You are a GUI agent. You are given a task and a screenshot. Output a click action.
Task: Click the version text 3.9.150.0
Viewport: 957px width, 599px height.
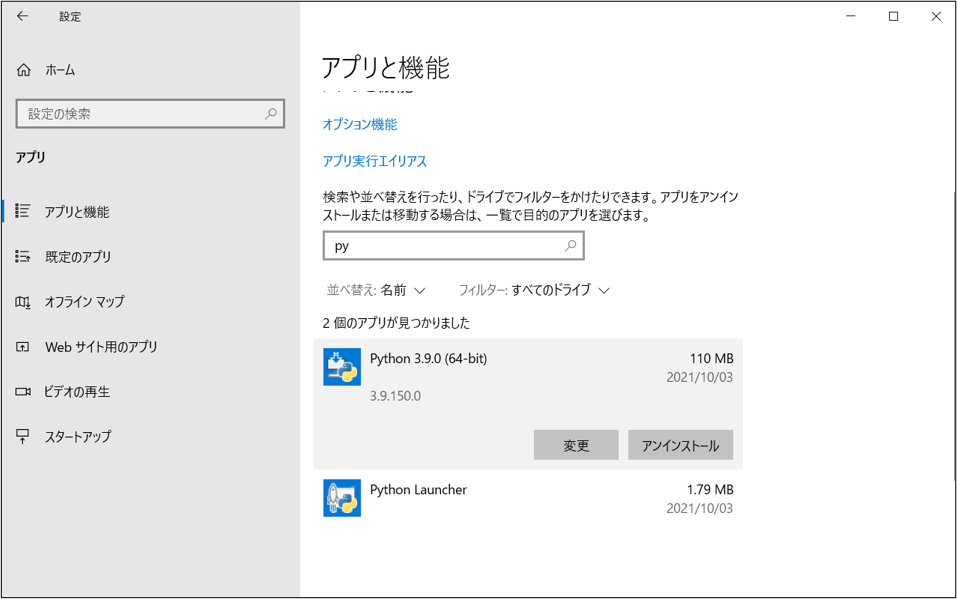pyautogui.click(x=395, y=396)
